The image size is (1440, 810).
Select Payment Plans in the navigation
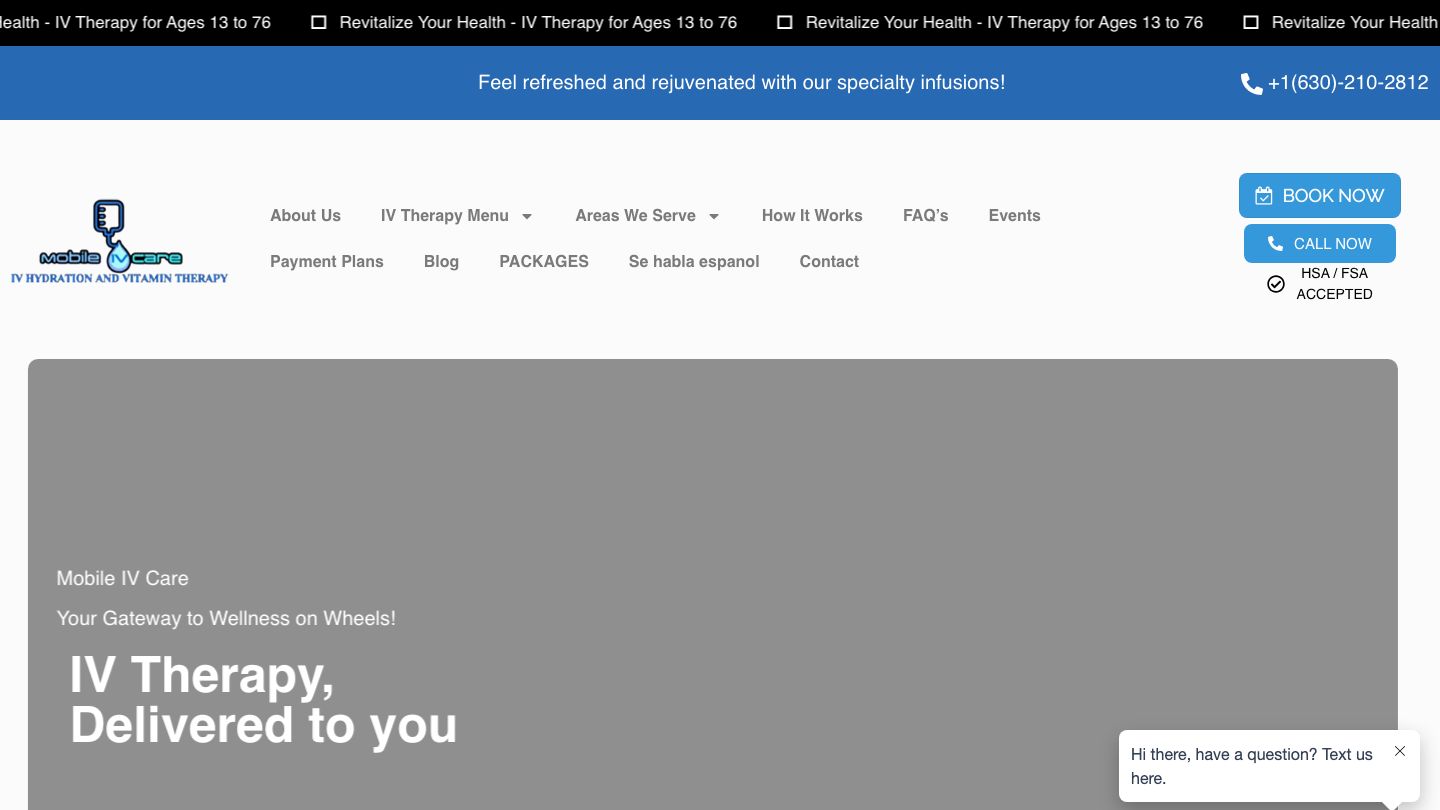[326, 261]
